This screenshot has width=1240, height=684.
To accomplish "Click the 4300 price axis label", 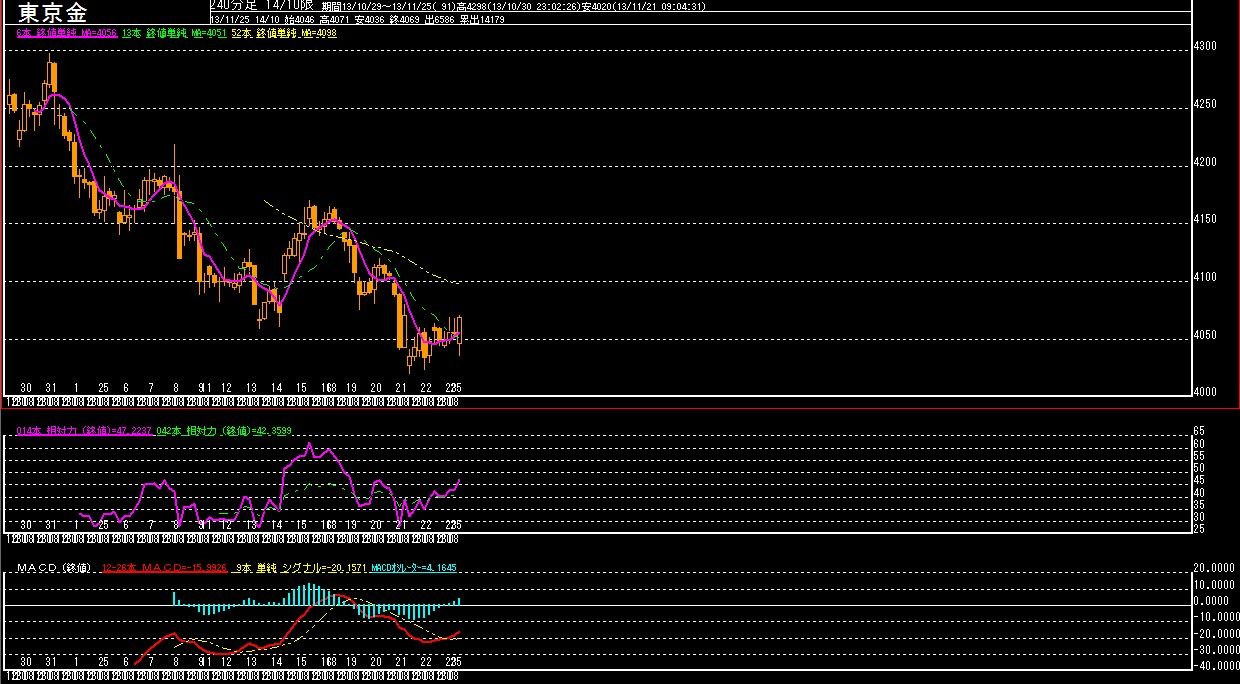I will 1206,46.
